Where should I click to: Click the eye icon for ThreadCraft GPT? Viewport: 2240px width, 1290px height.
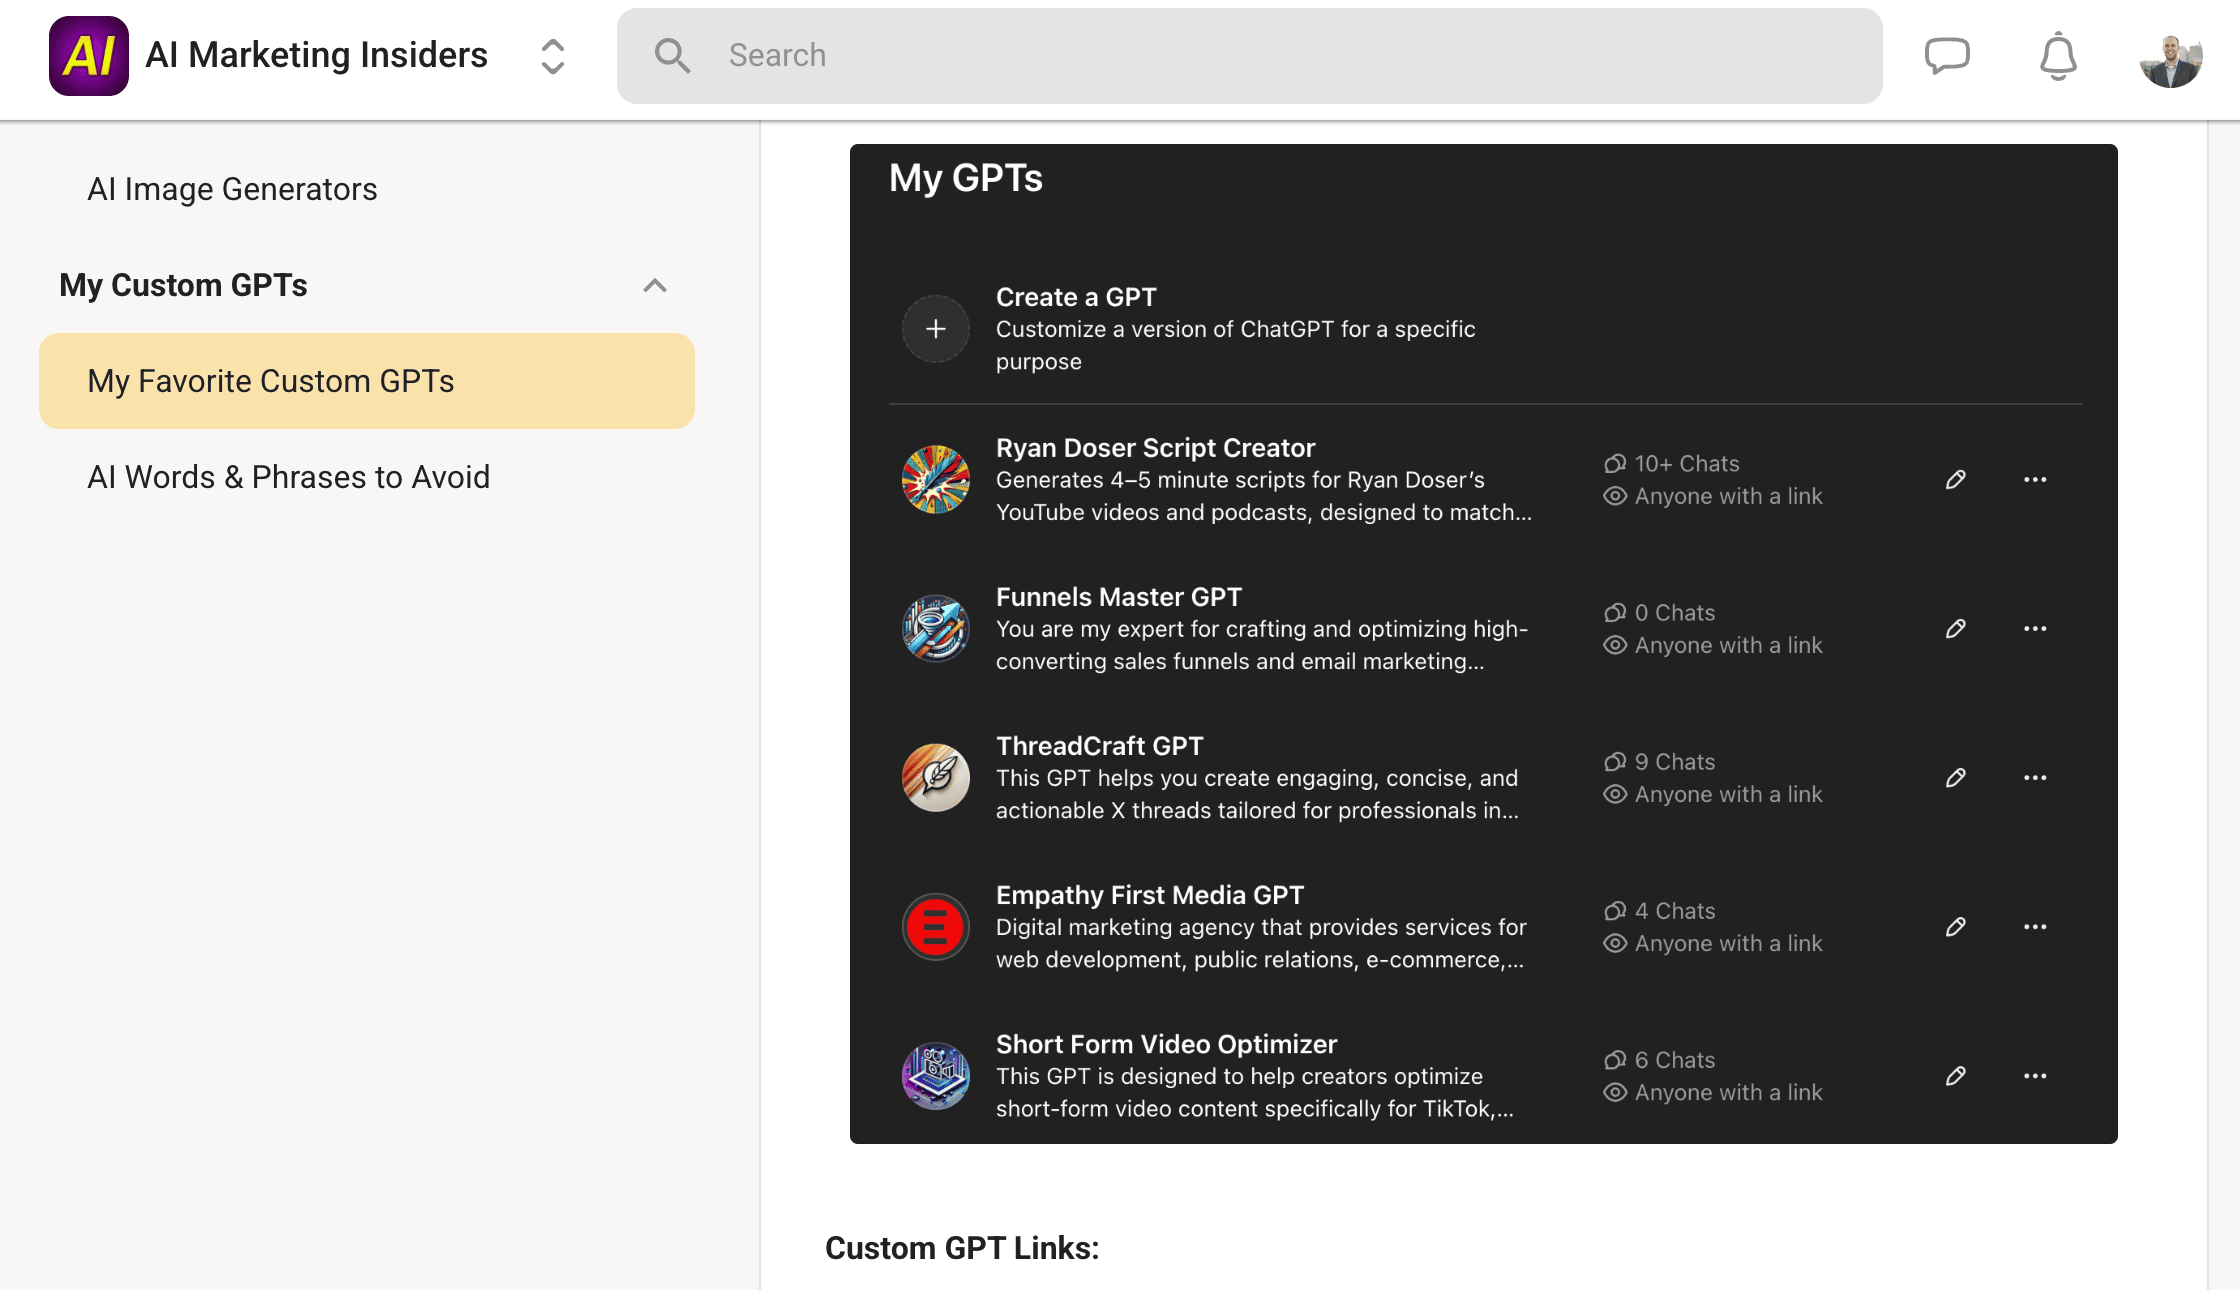pos(1615,794)
